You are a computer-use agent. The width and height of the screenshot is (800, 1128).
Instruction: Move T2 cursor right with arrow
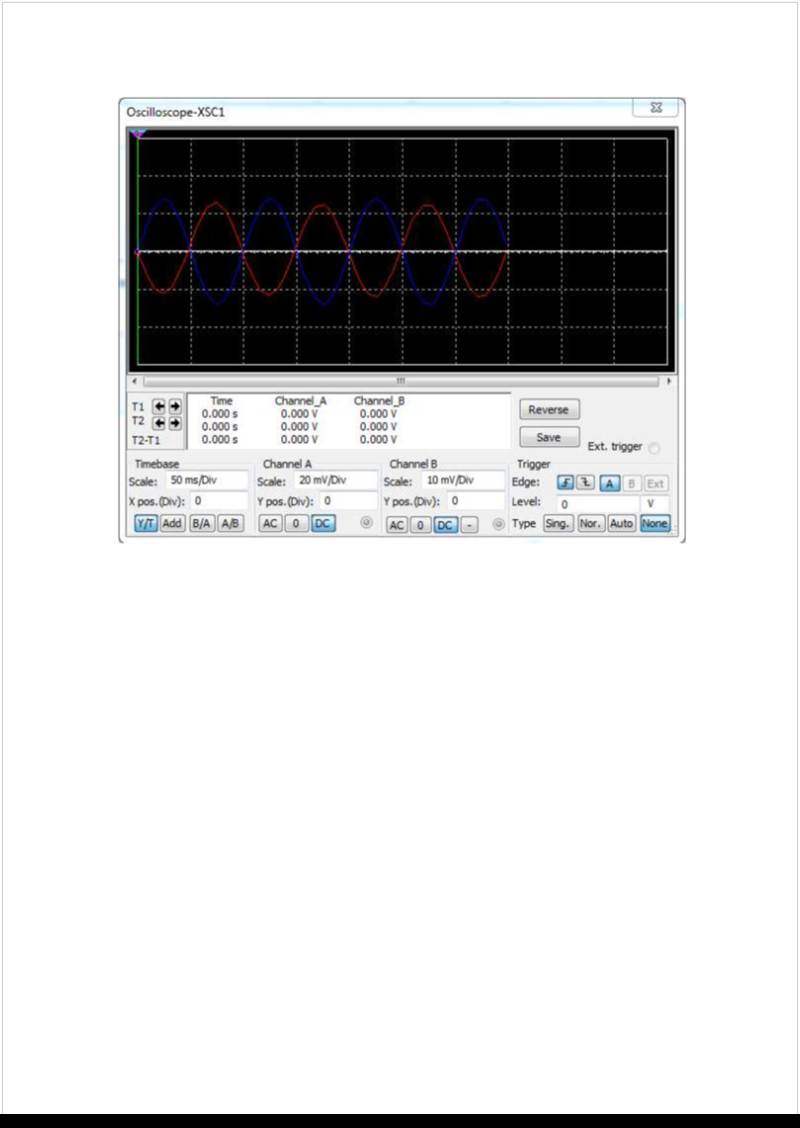click(175, 423)
